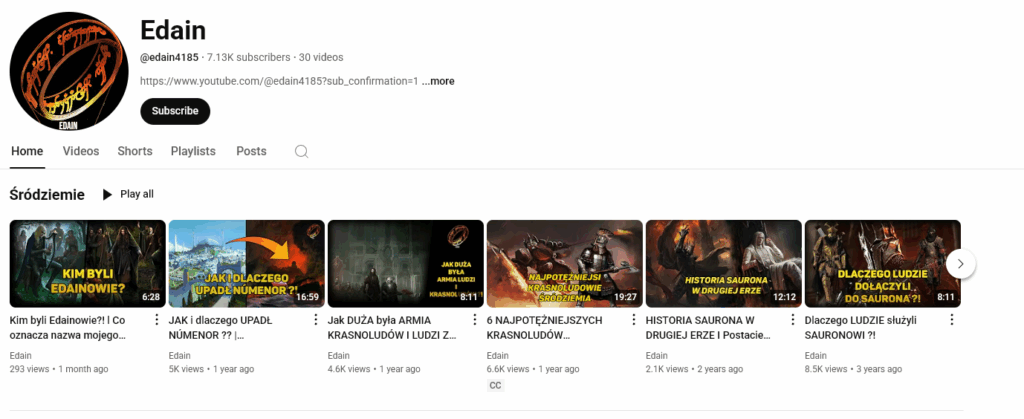Screen dimensions: 1024x419
Task: Click Edain channel name under the 6.6K views video
Action: (x=498, y=356)
